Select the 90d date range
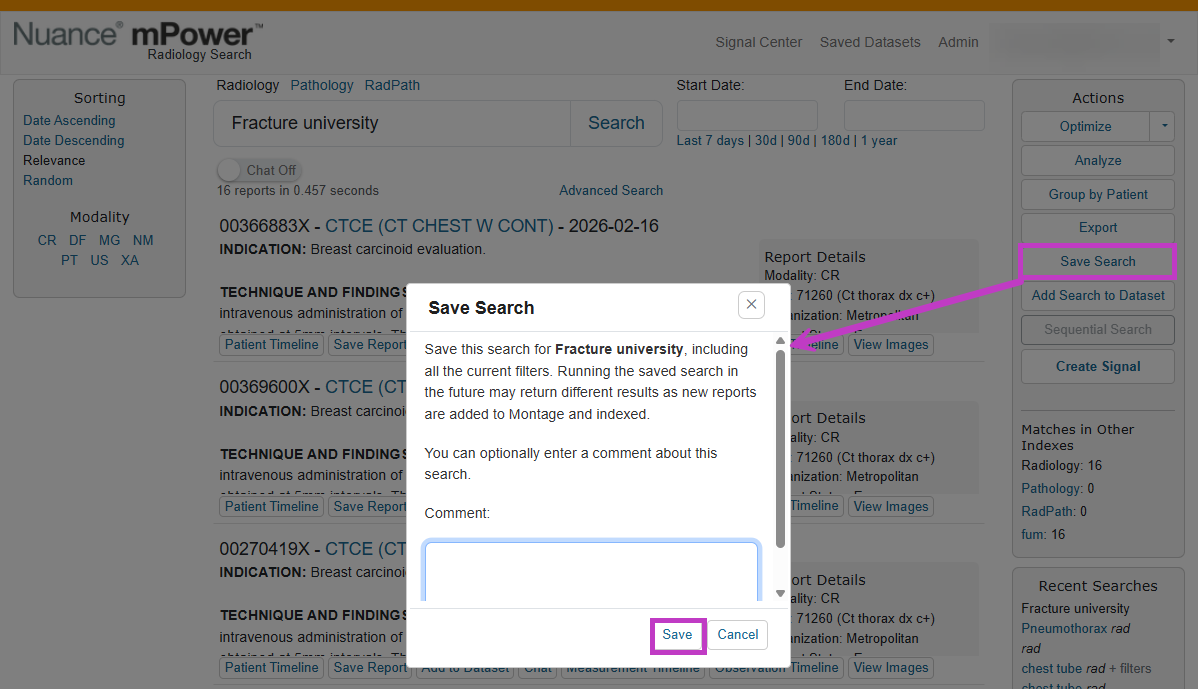 (798, 141)
